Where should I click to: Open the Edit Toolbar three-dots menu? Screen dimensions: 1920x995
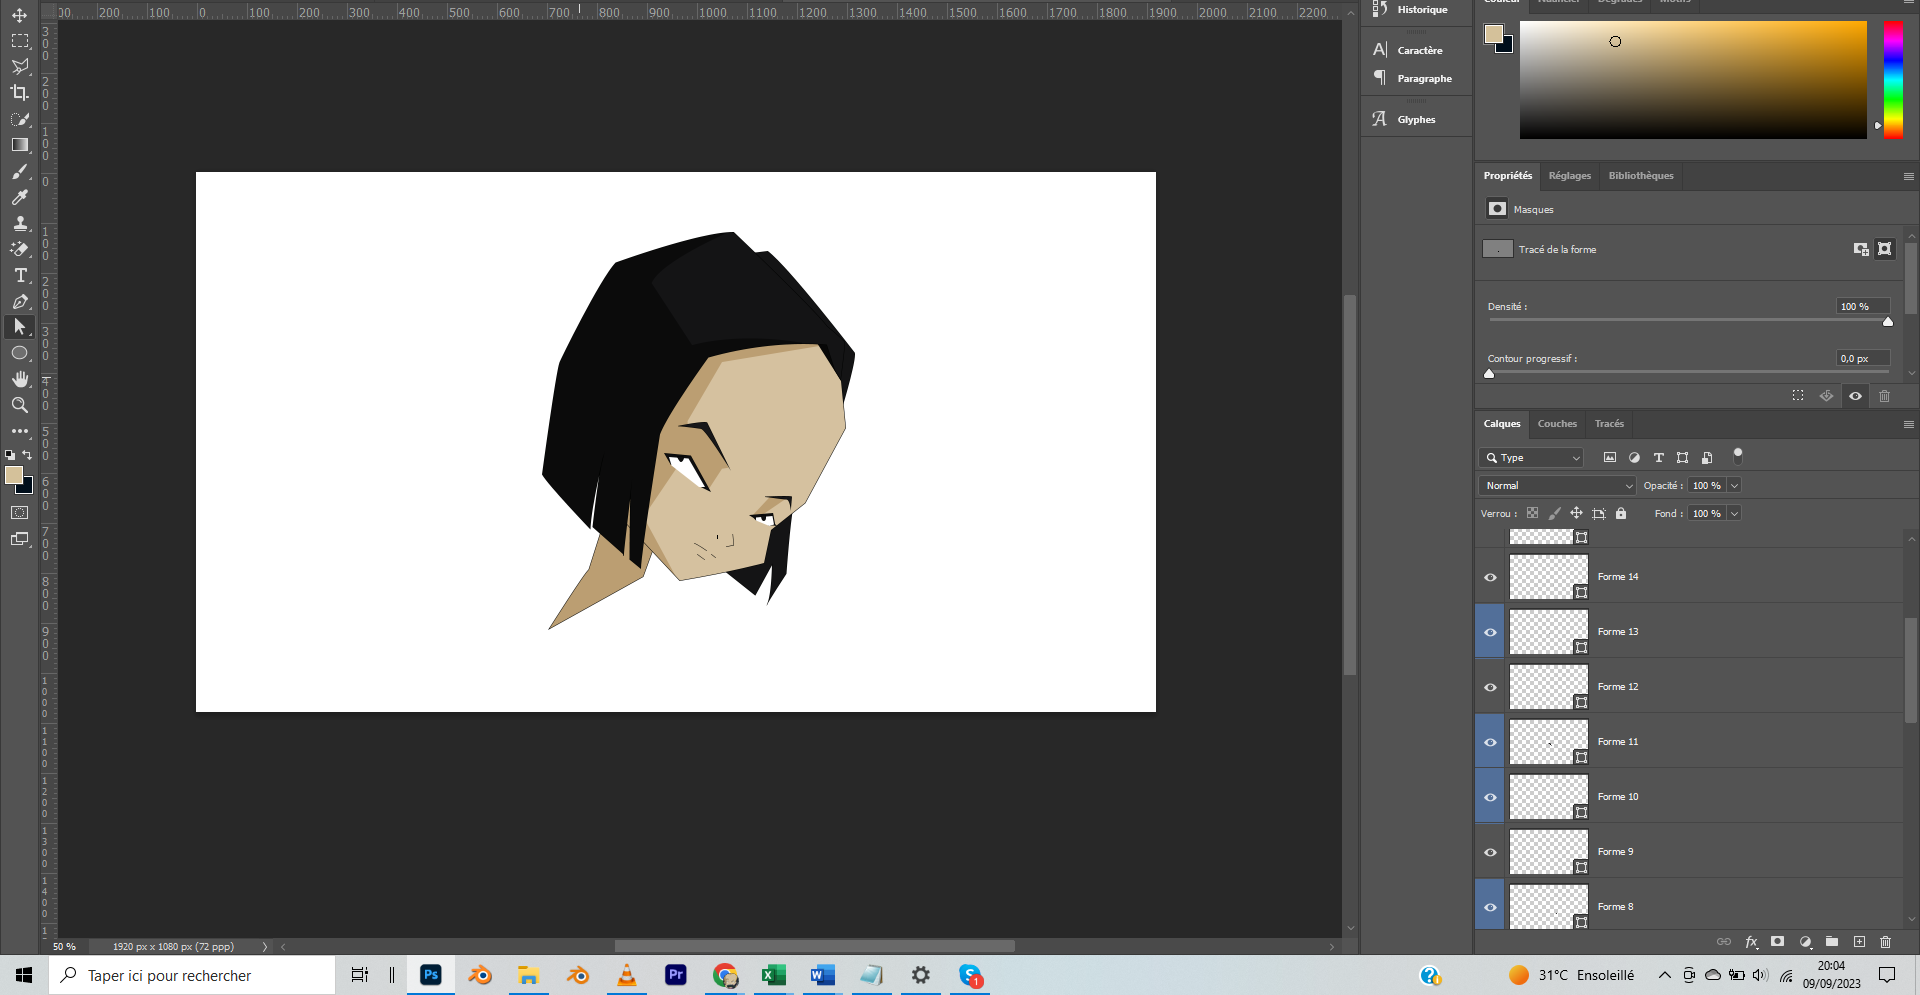[x=19, y=431]
